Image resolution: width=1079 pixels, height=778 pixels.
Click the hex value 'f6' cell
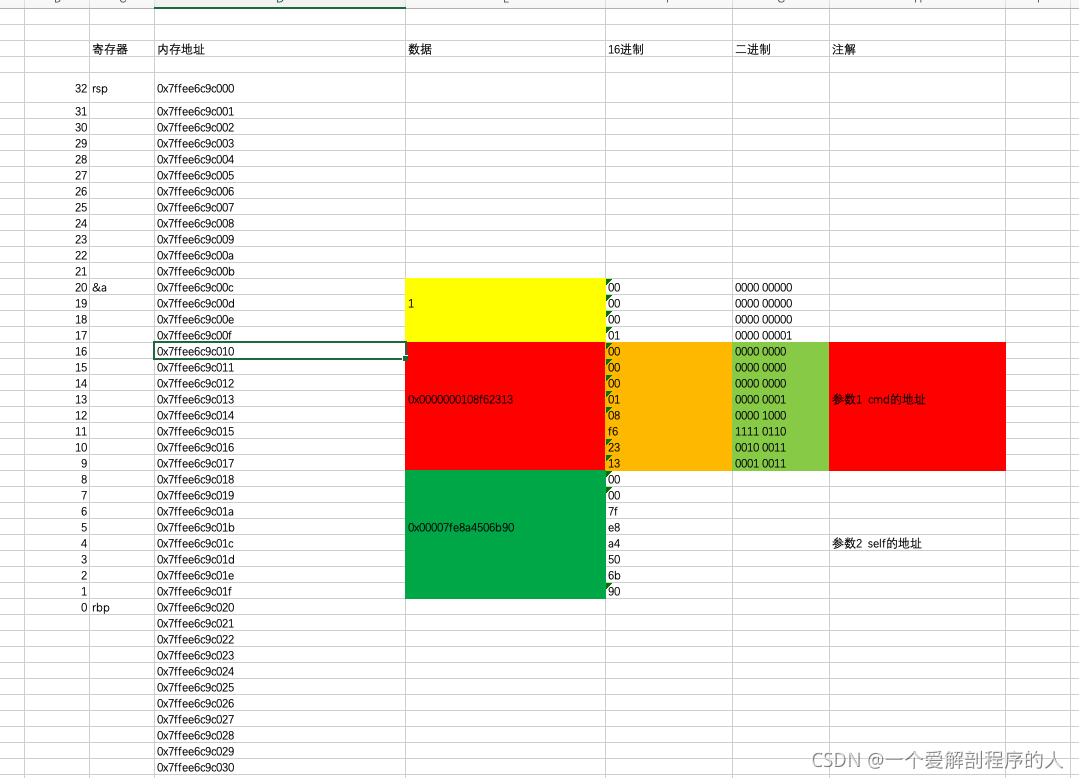pyautogui.click(x=669, y=431)
